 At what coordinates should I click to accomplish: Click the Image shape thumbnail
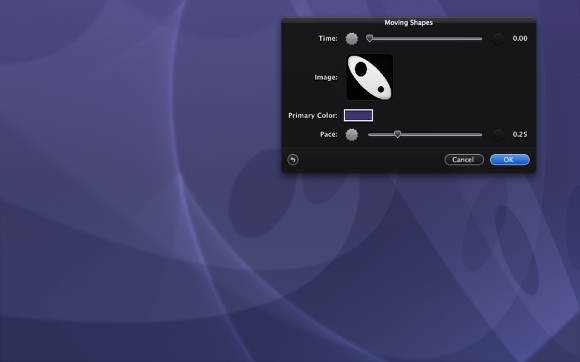(x=370, y=77)
